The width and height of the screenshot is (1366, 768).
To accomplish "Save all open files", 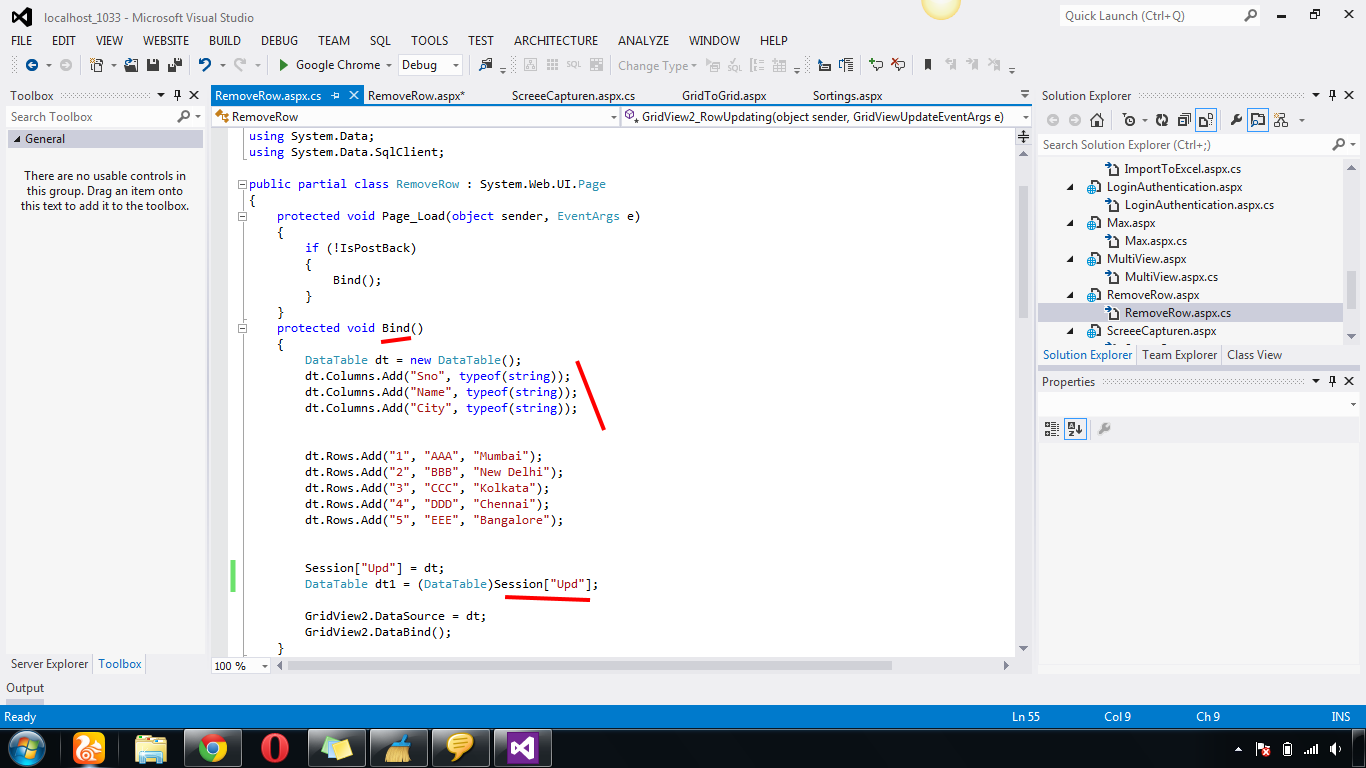I will [x=174, y=65].
